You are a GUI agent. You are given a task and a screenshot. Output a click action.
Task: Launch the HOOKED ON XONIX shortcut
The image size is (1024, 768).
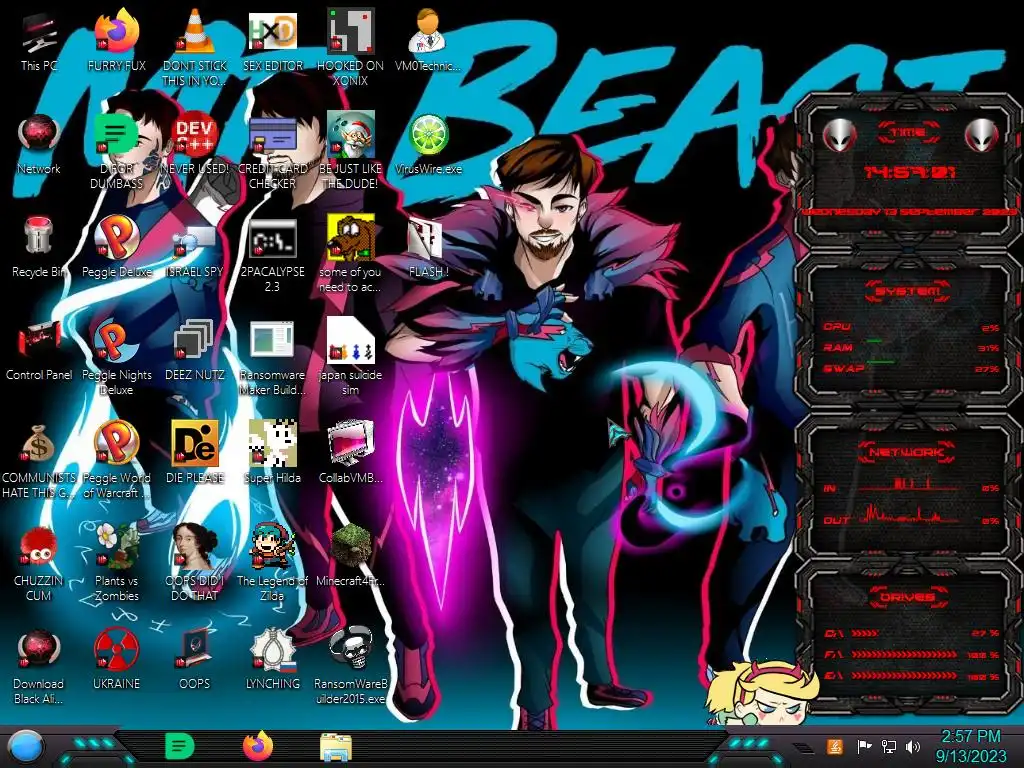(350, 49)
